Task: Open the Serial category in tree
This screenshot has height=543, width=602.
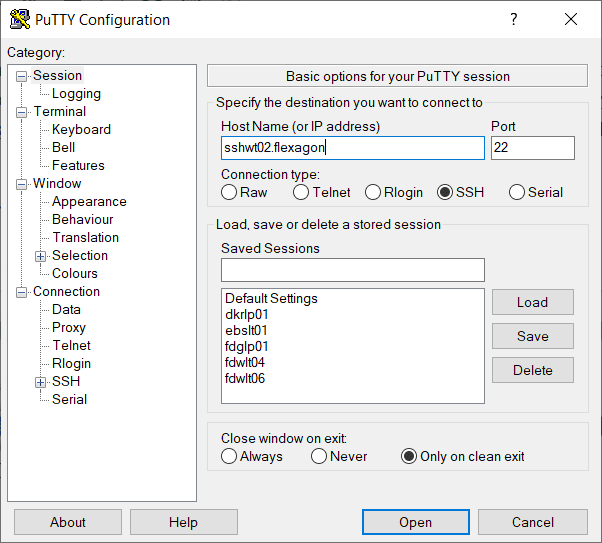Action: [x=69, y=399]
